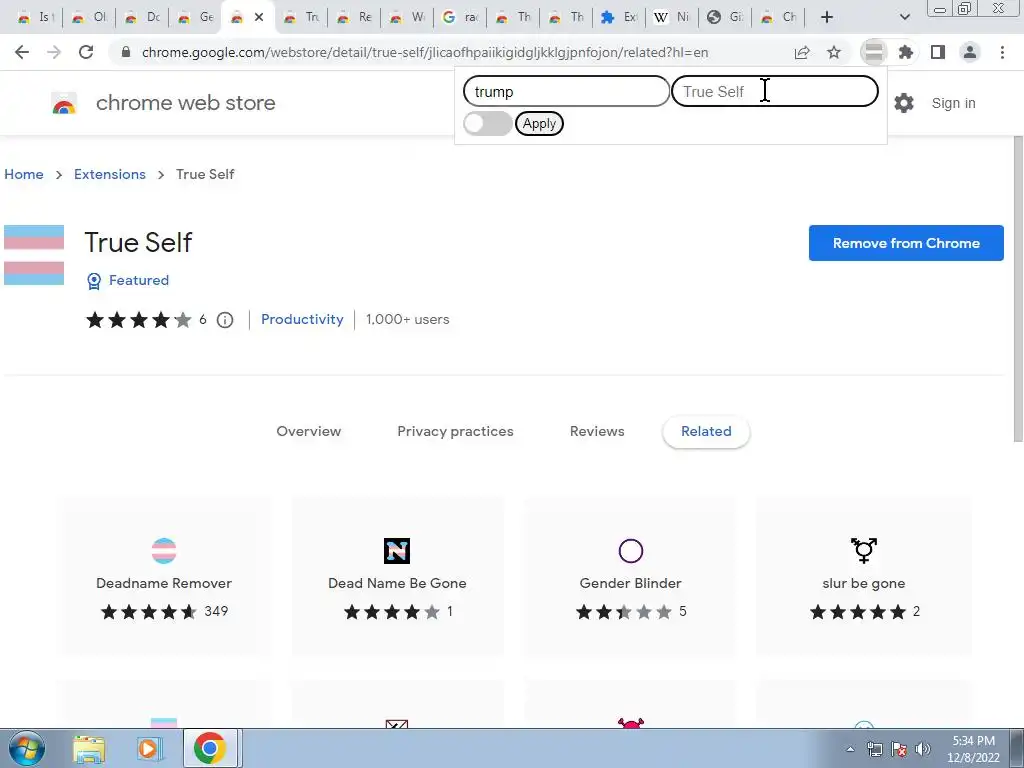Open Windows Explorer from taskbar

tap(89, 748)
